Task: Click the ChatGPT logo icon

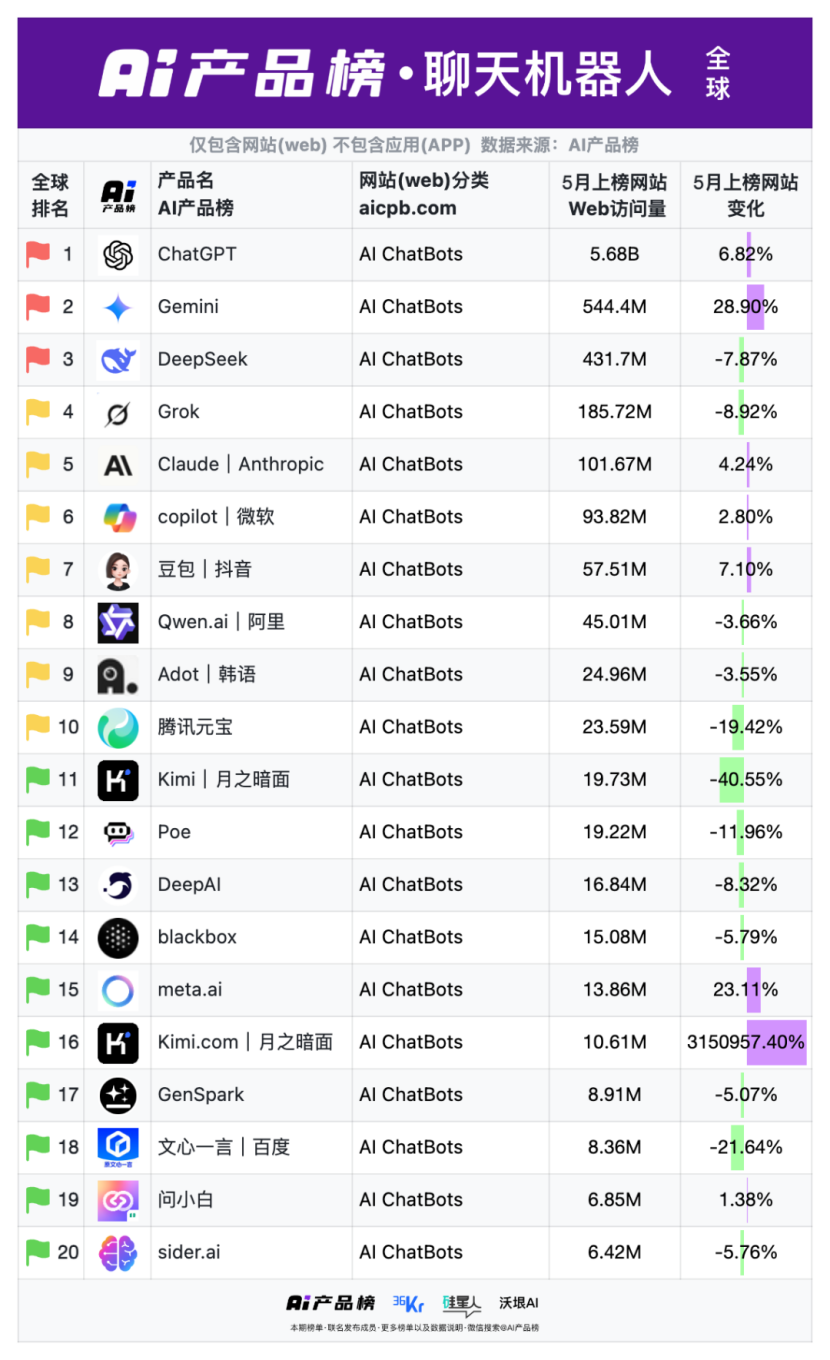Action: [x=118, y=255]
